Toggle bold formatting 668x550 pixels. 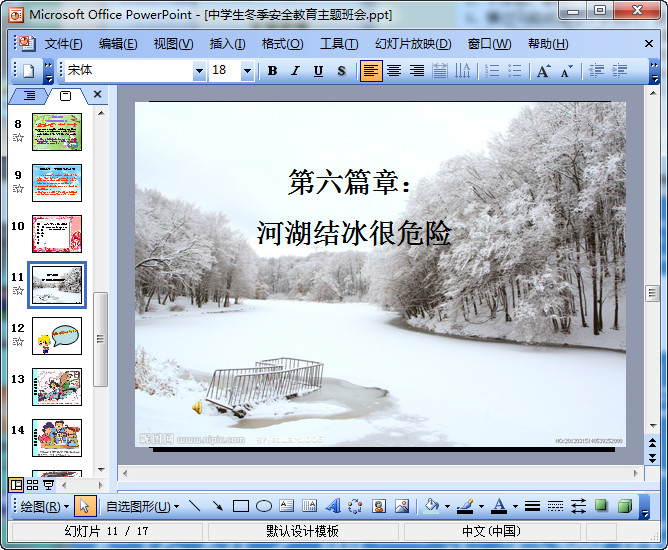[272, 71]
